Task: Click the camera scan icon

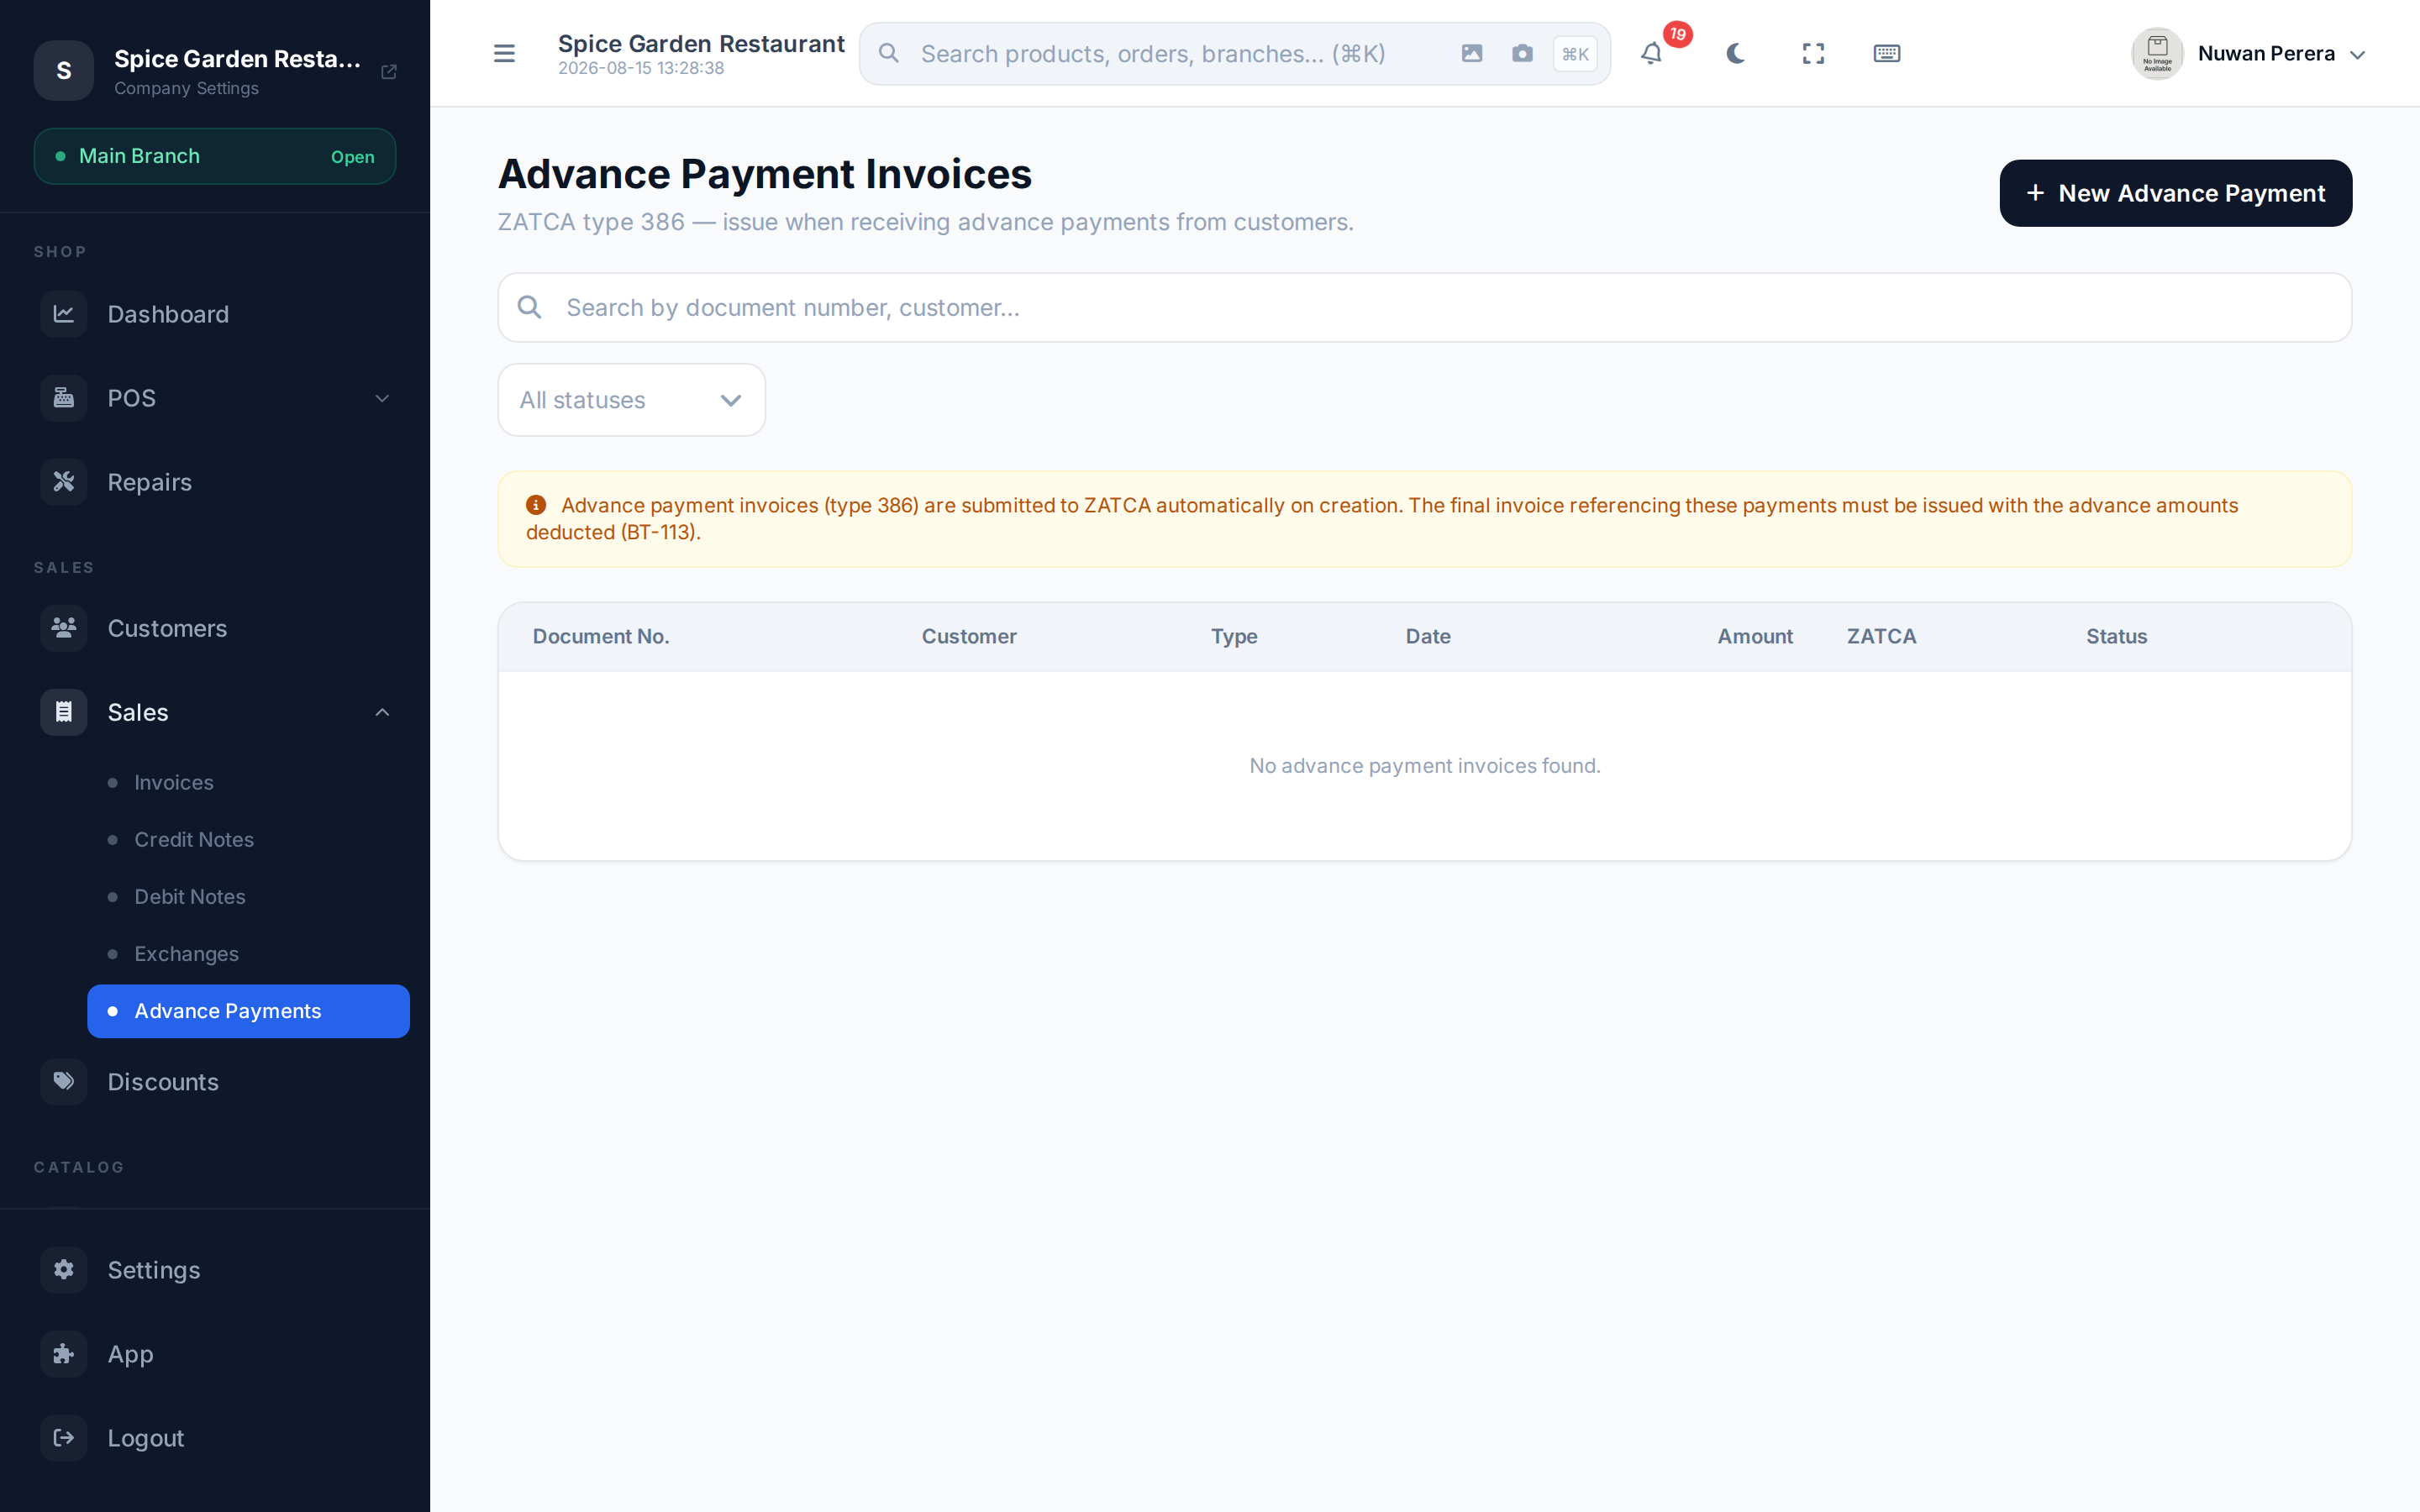Action: 1522,53
